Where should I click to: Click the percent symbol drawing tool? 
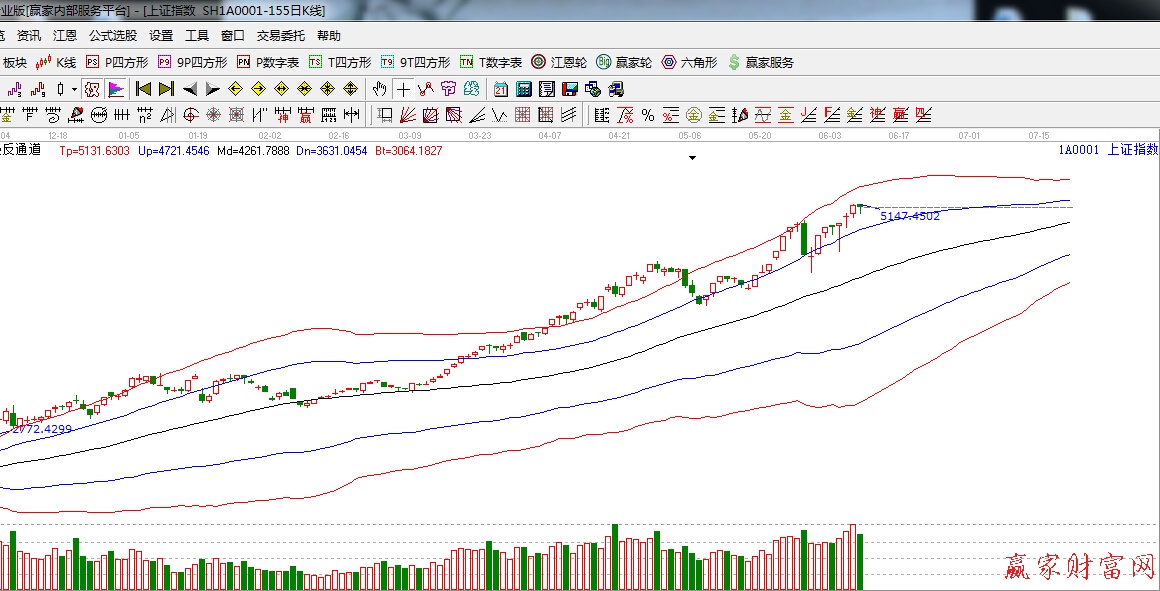(648, 115)
